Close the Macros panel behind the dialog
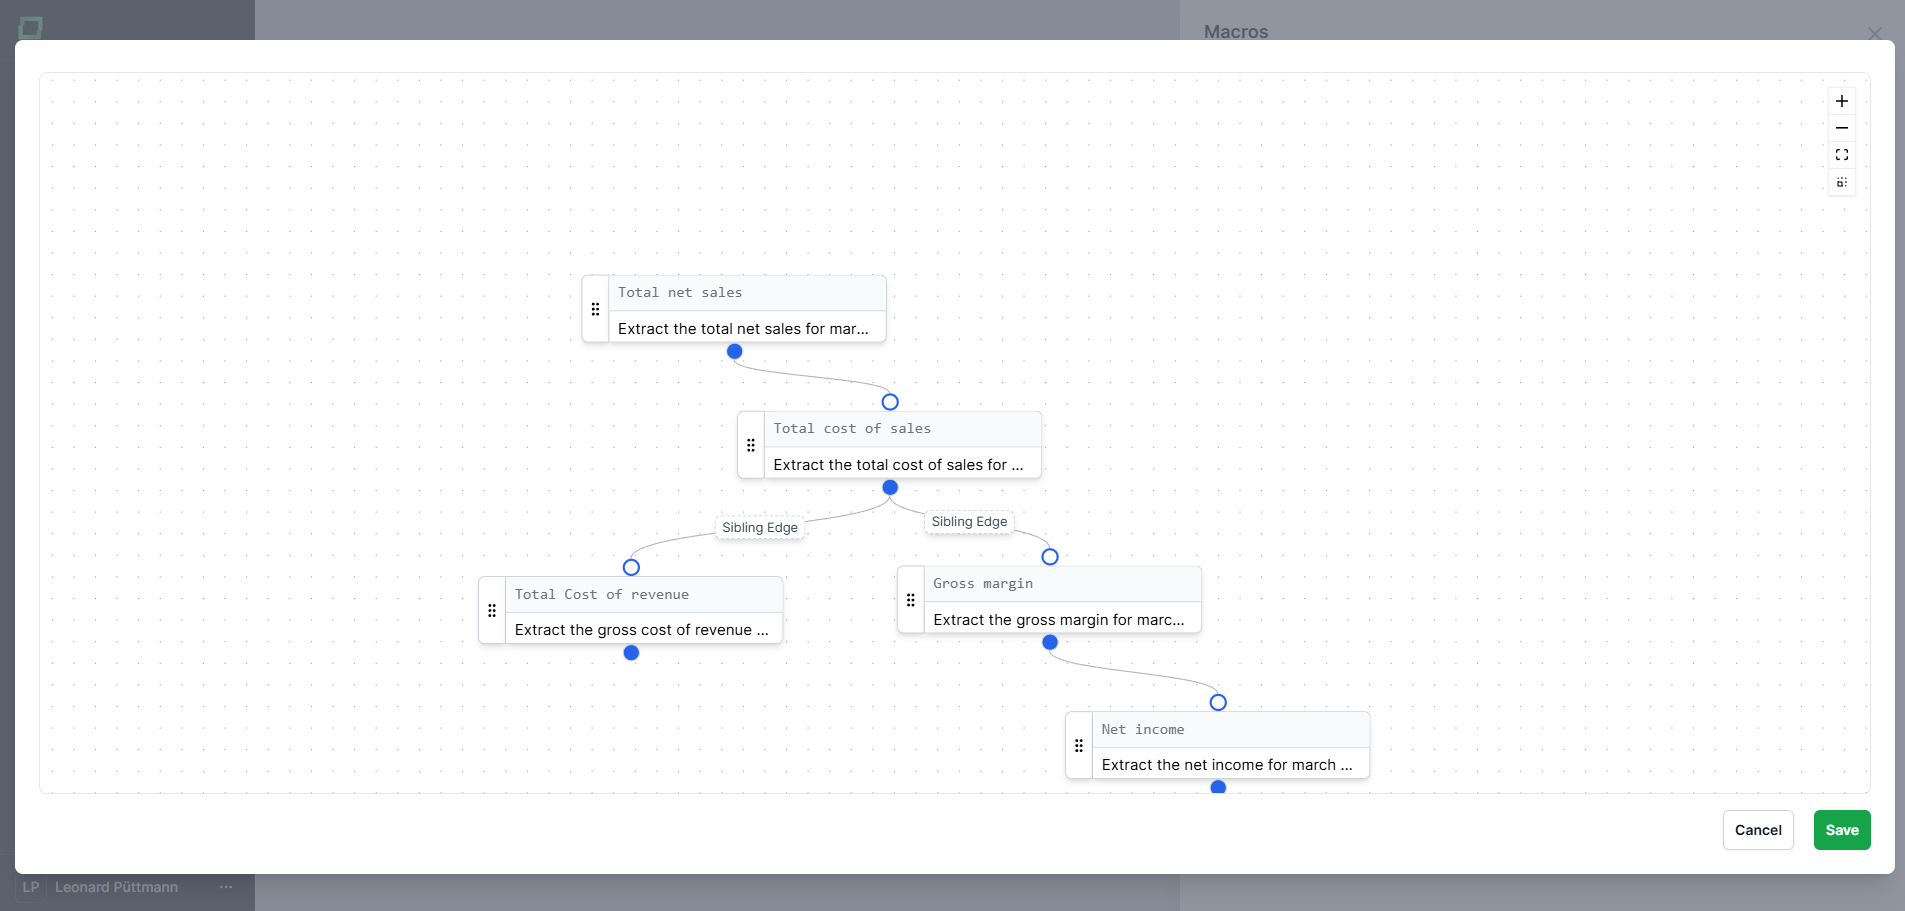The image size is (1905, 911). [1874, 33]
